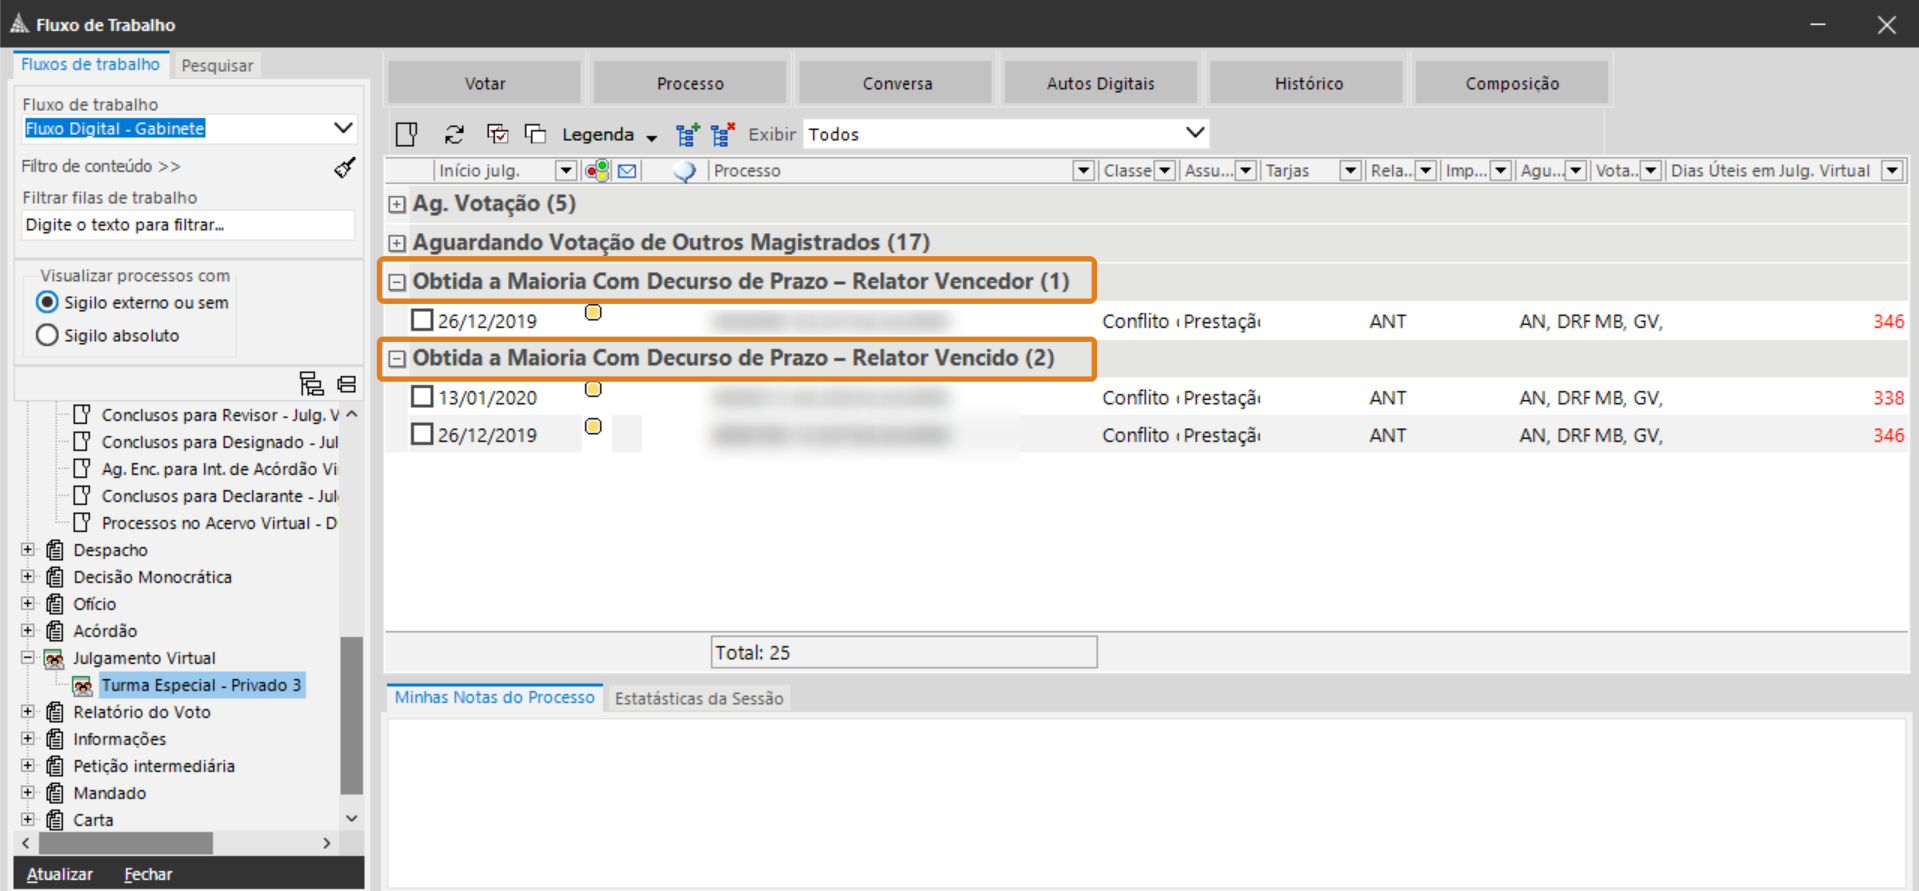The width and height of the screenshot is (1919, 891).
Task: Click document icon beside Conclusos para Declarante
Action: [x=83, y=495]
